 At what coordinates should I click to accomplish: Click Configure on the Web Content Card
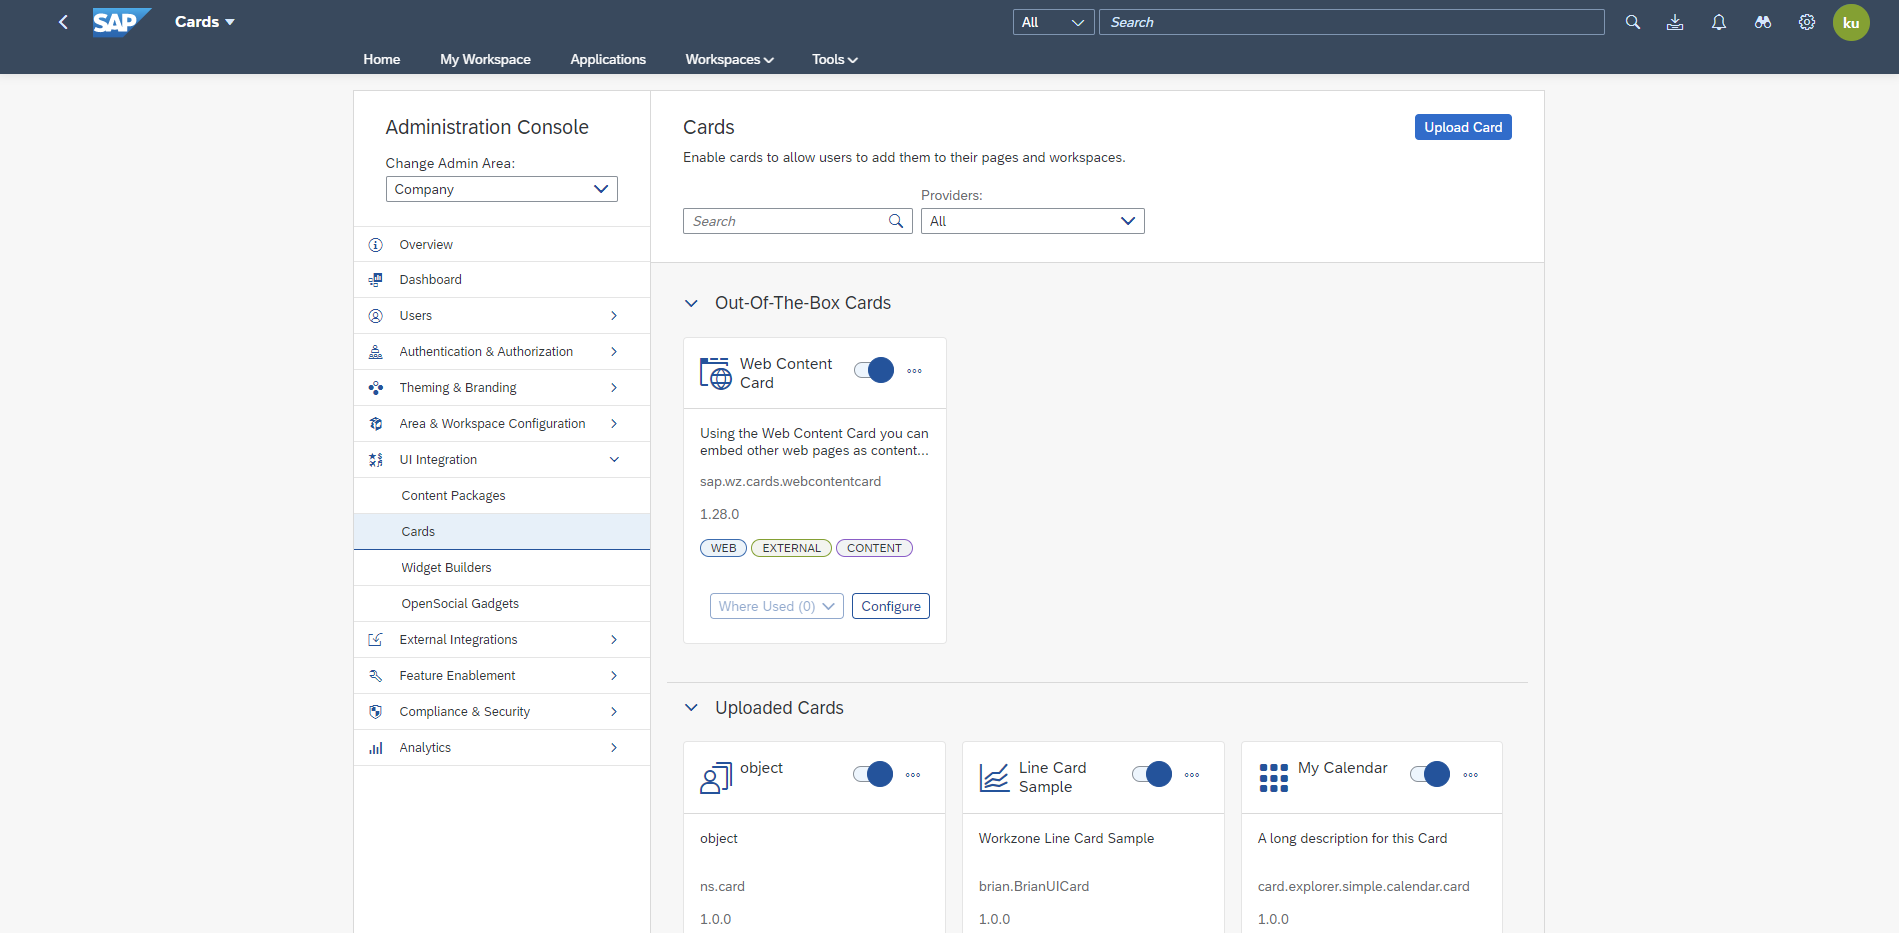click(x=891, y=606)
